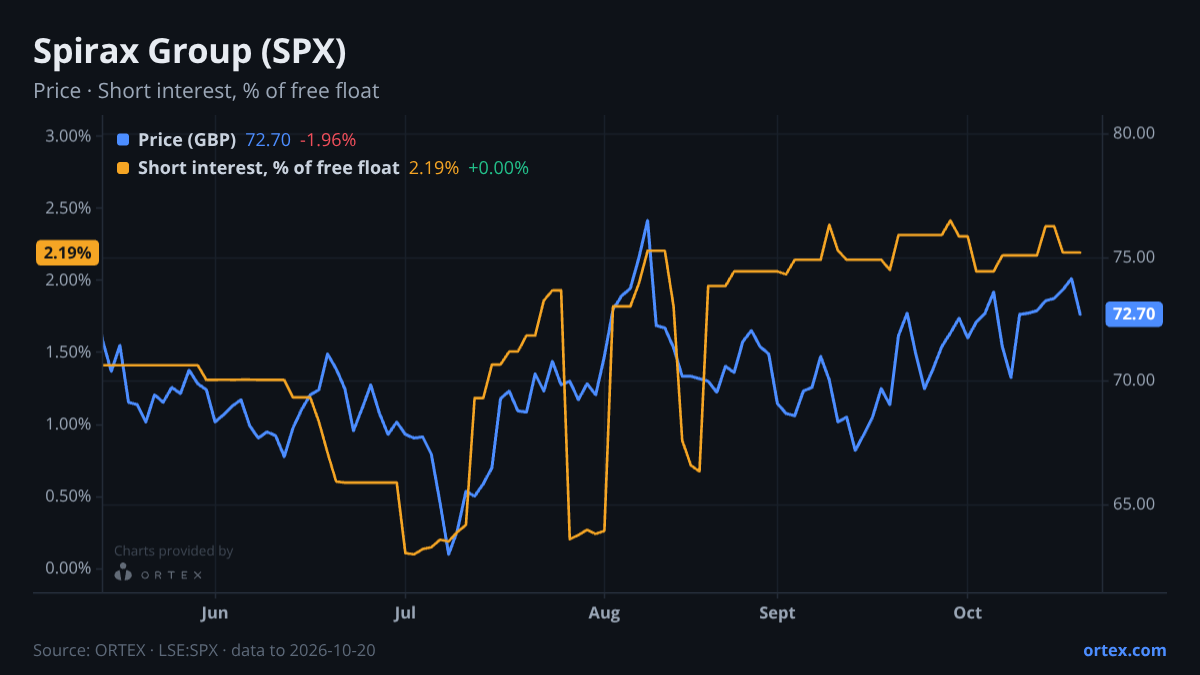Click the 70.00 right axis label
Screen dimensions: 1200x675
[1134, 380]
